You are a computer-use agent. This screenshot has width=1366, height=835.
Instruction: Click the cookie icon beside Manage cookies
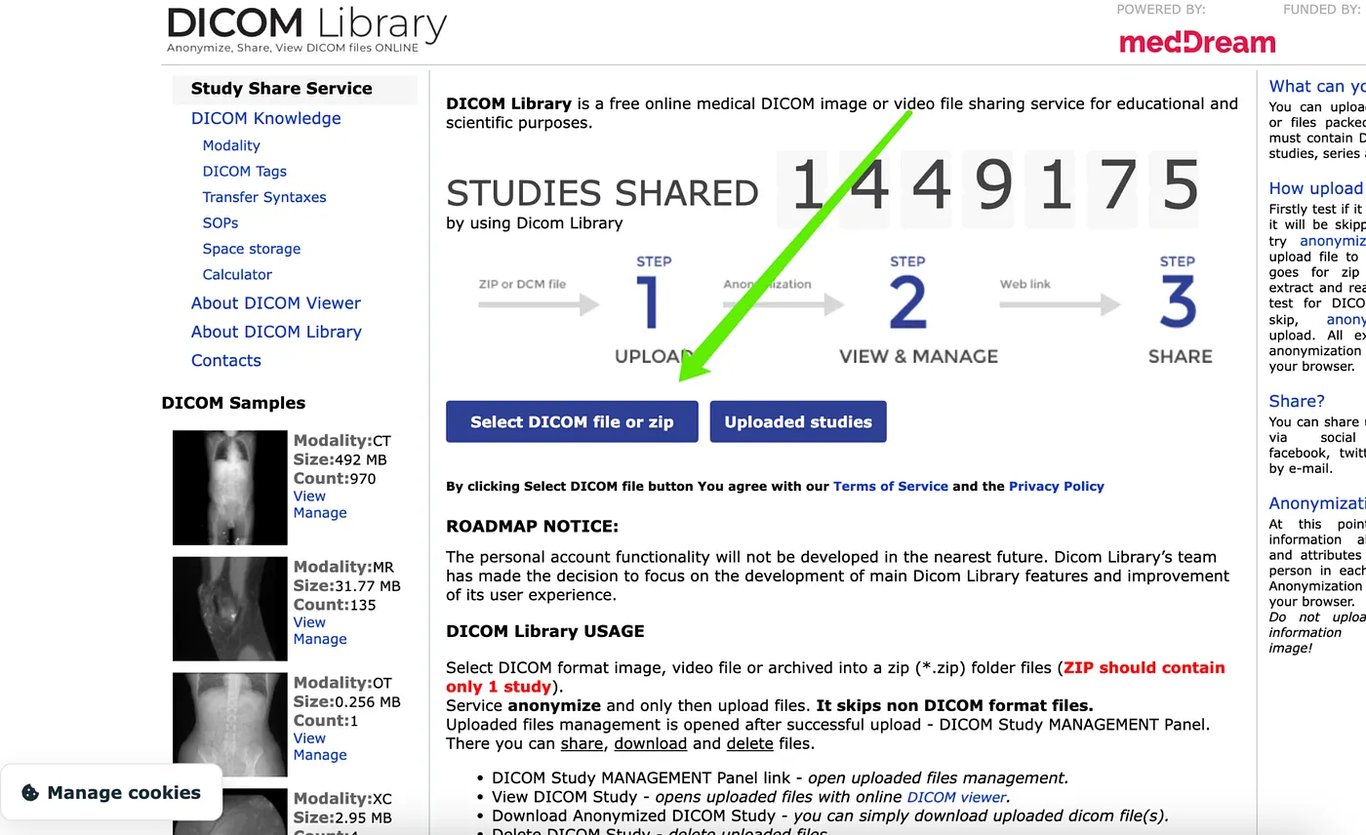tap(30, 793)
